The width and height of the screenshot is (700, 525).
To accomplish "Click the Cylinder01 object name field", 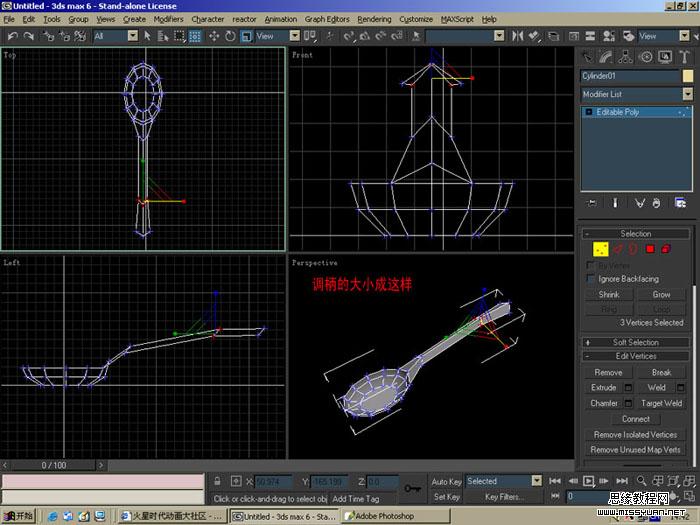I will pyautogui.click(x=630, y=76).
